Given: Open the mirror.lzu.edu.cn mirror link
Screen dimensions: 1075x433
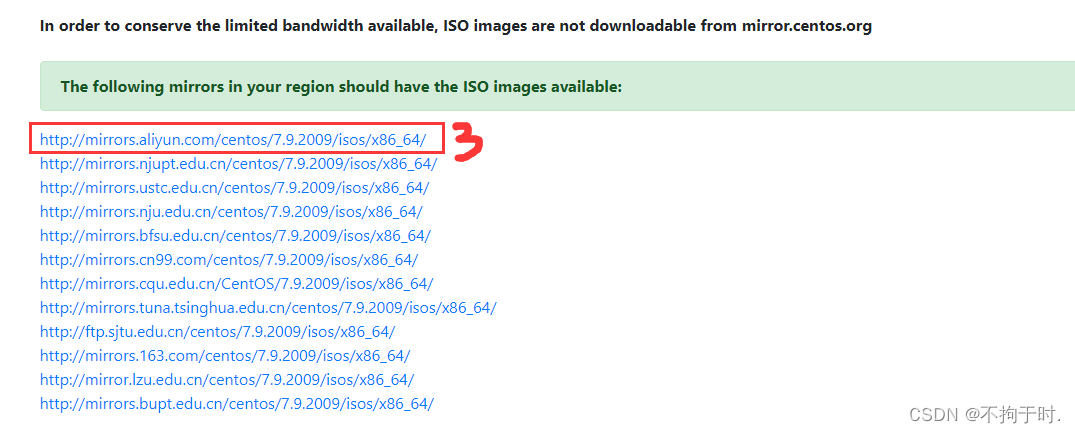Looking at the screenshot, I should pyautogui.click(x=227, y=380).
